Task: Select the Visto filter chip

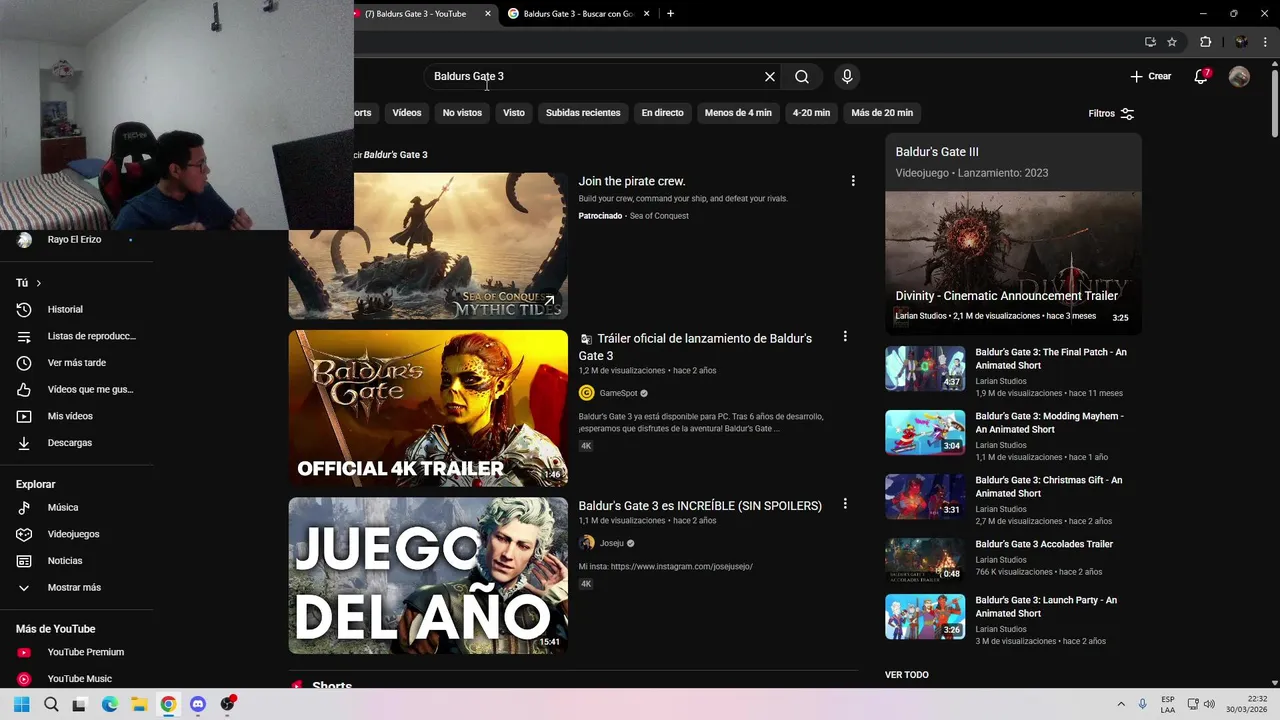Action: [514, 113]
